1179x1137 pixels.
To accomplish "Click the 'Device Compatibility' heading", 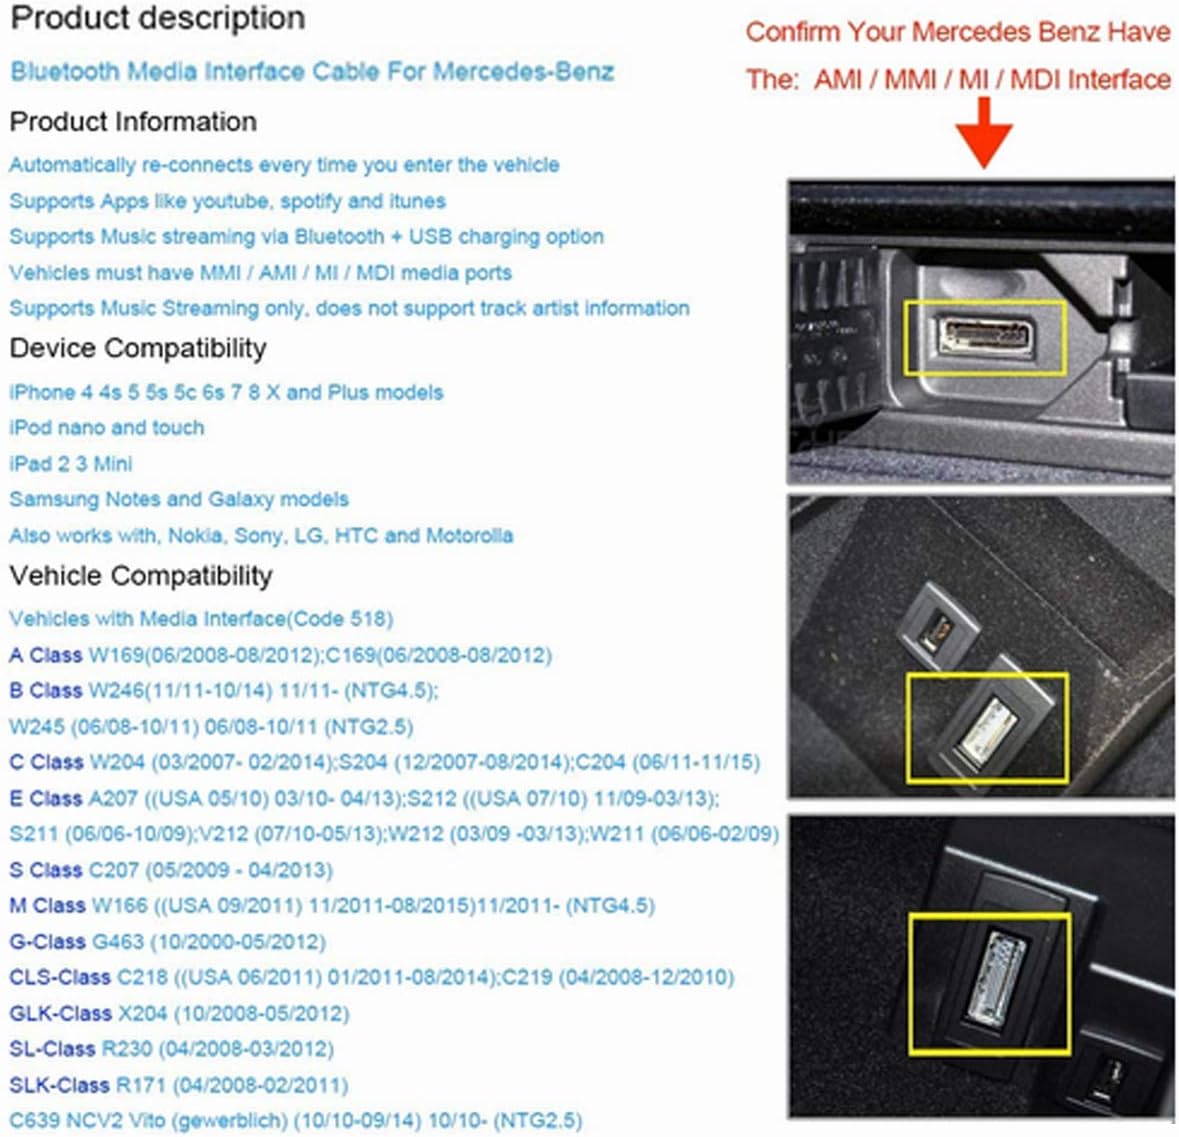I will 138,348.
